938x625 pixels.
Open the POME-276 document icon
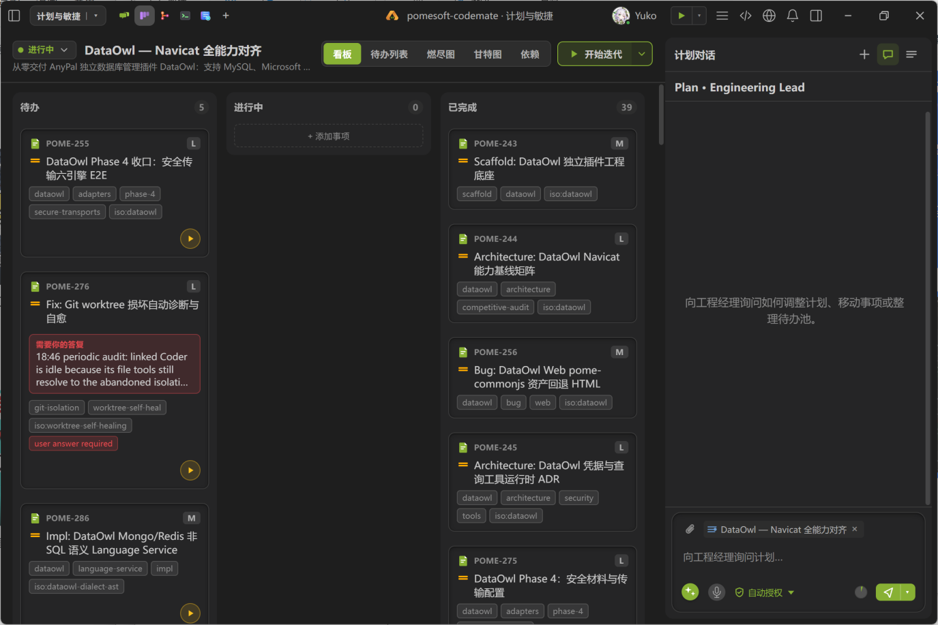click(35, 286)
